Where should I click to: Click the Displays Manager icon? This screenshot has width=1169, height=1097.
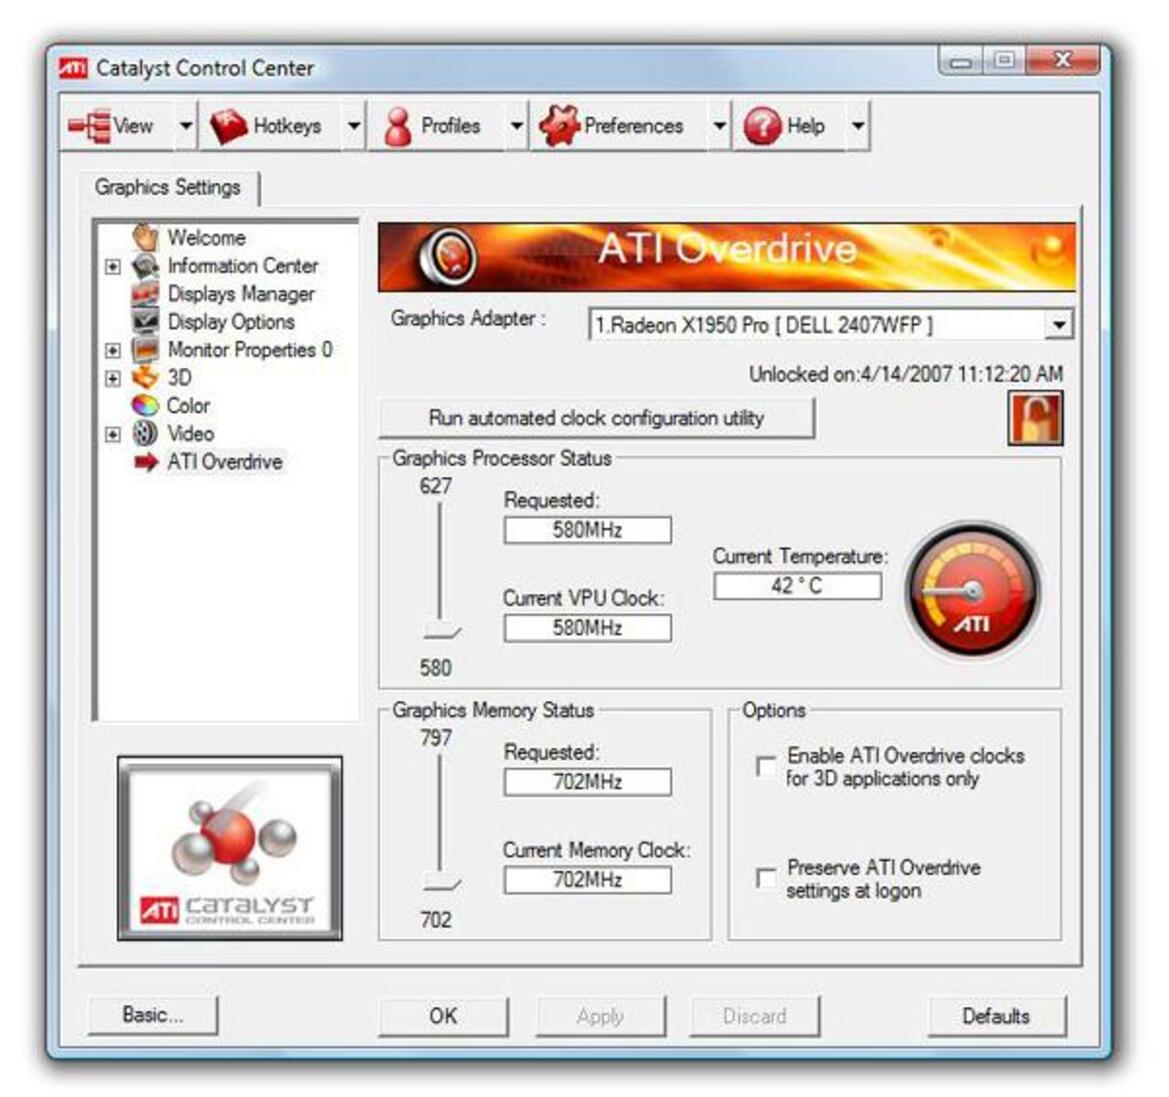[x=145, y=293]
